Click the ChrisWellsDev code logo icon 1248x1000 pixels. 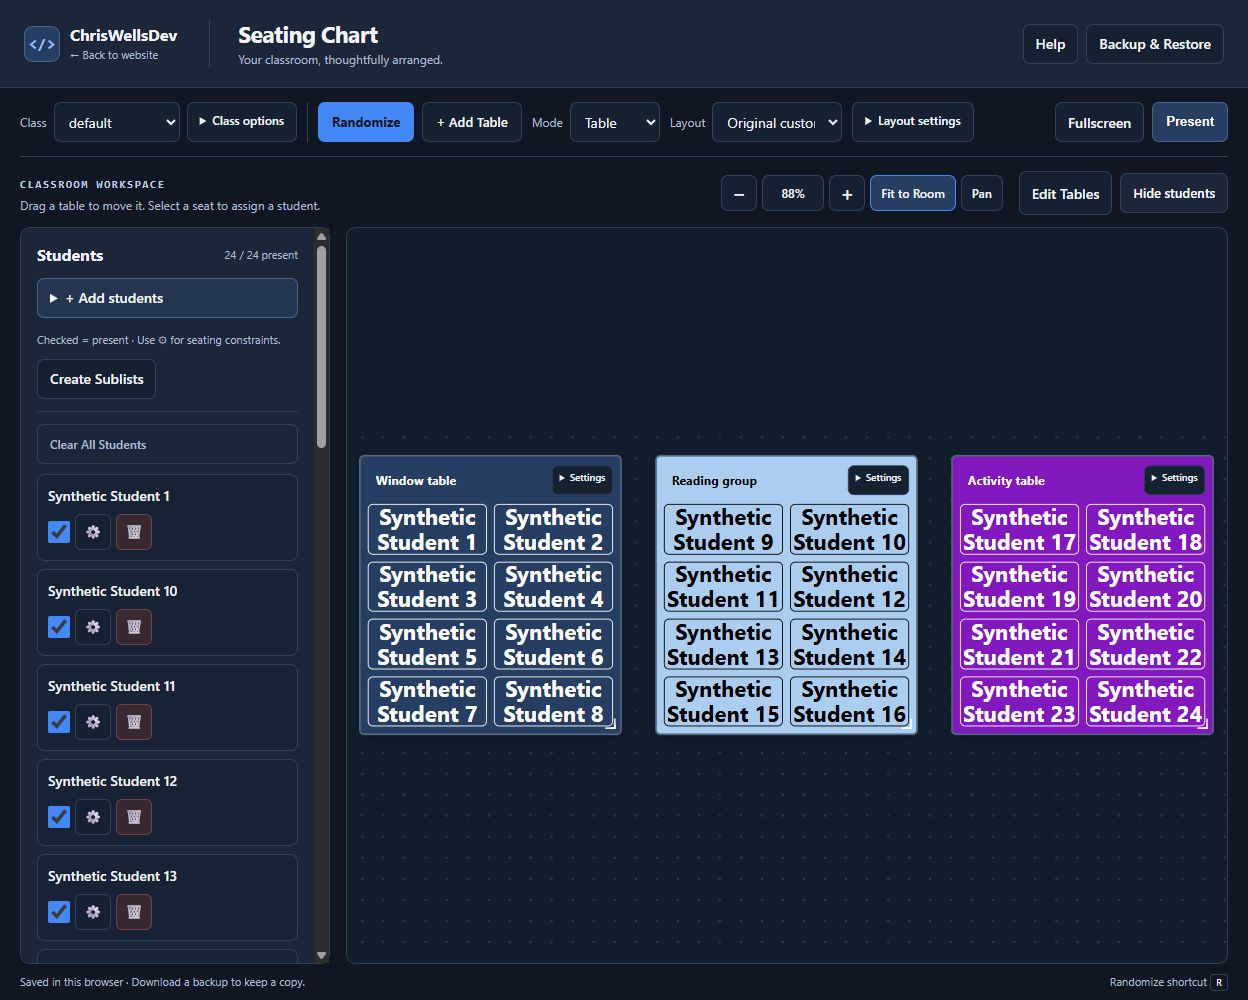(x=42, y=44)
